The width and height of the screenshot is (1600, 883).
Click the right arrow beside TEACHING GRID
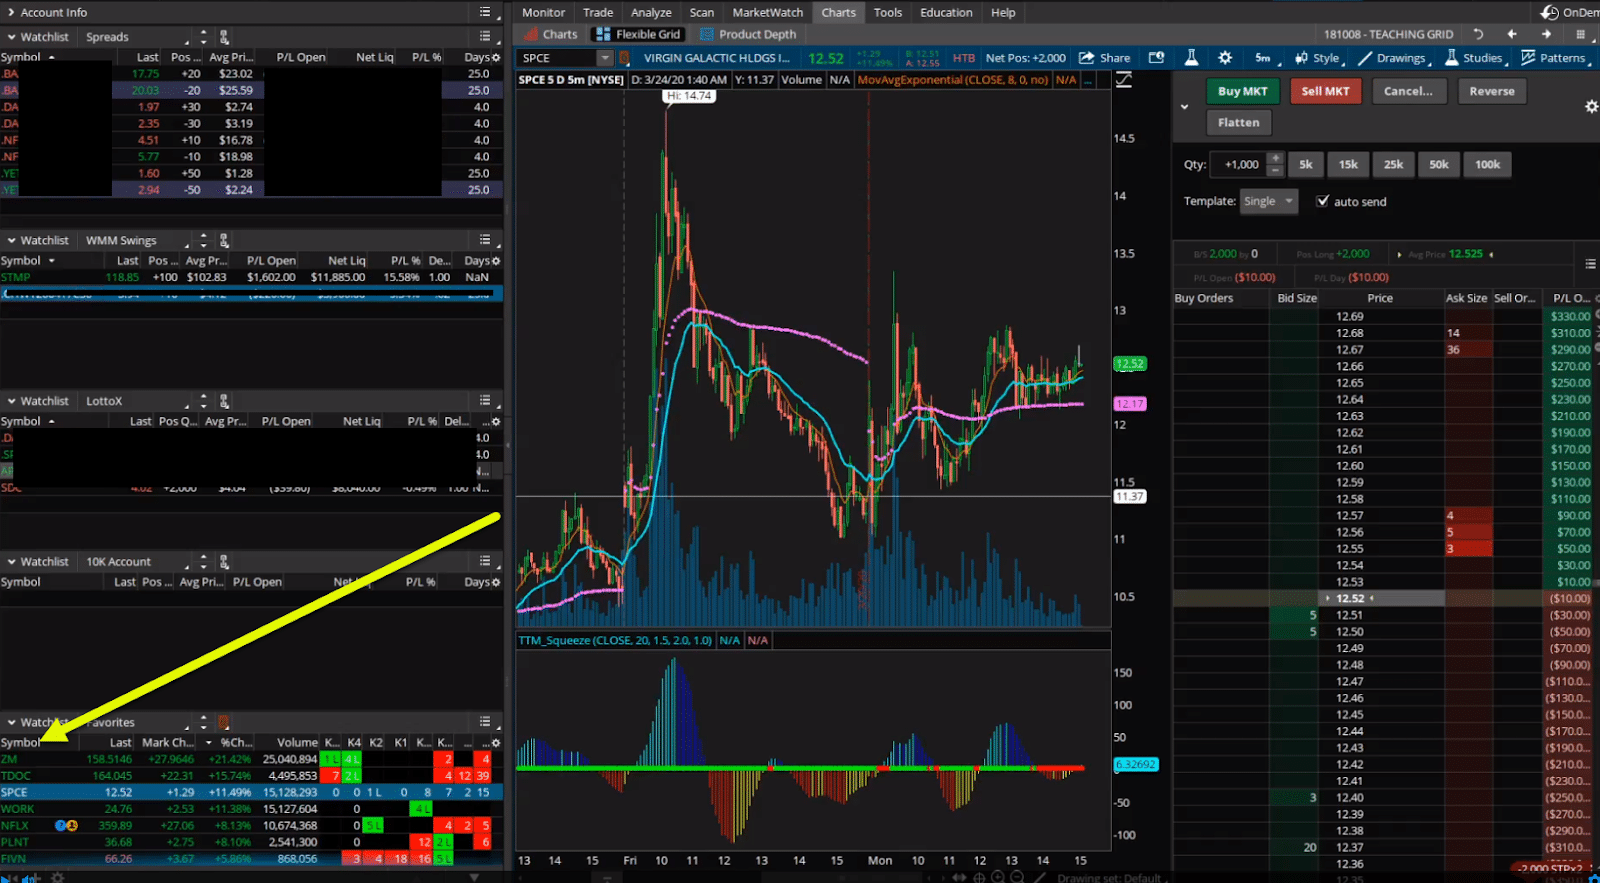[x=1546, y=34]
